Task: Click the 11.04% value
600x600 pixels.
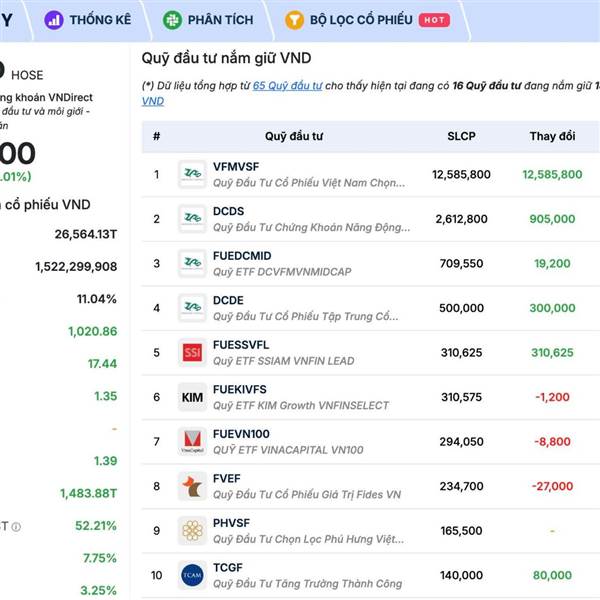Action: [x=97, y=299]
